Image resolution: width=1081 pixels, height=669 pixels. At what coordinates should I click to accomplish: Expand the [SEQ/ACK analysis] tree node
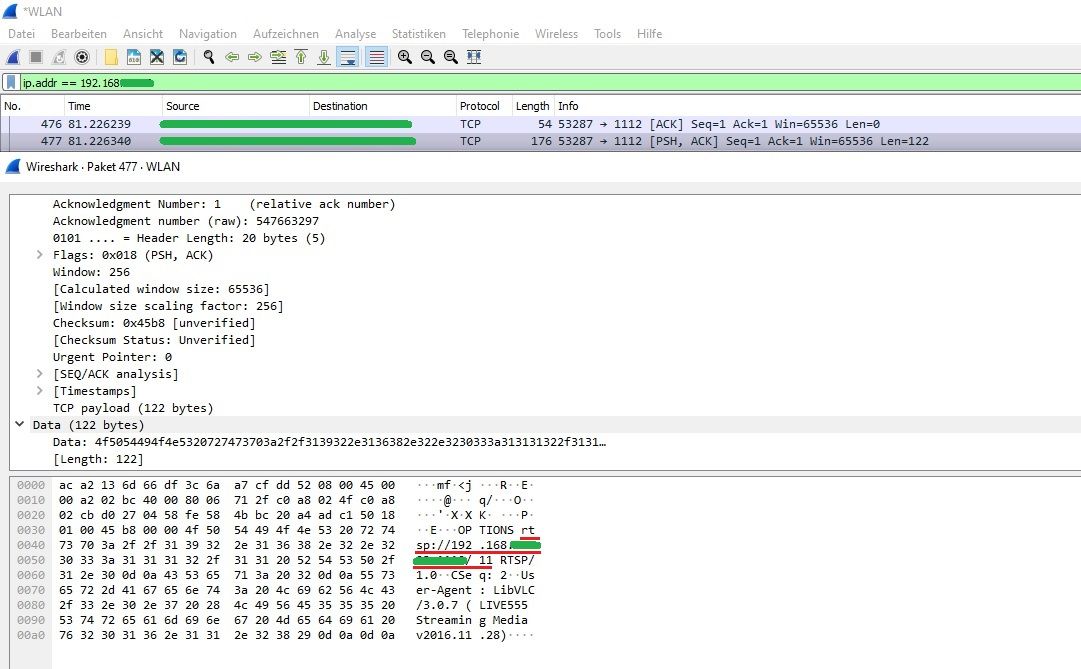coord(40,374)
